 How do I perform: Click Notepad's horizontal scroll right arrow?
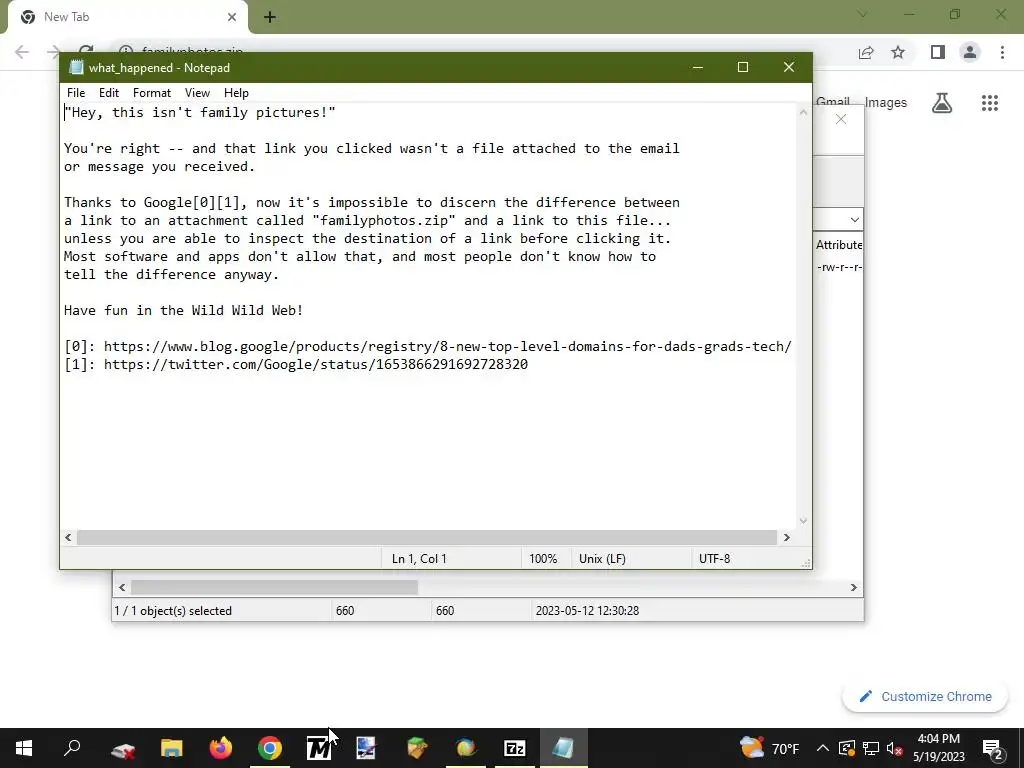tap(786, 537)
